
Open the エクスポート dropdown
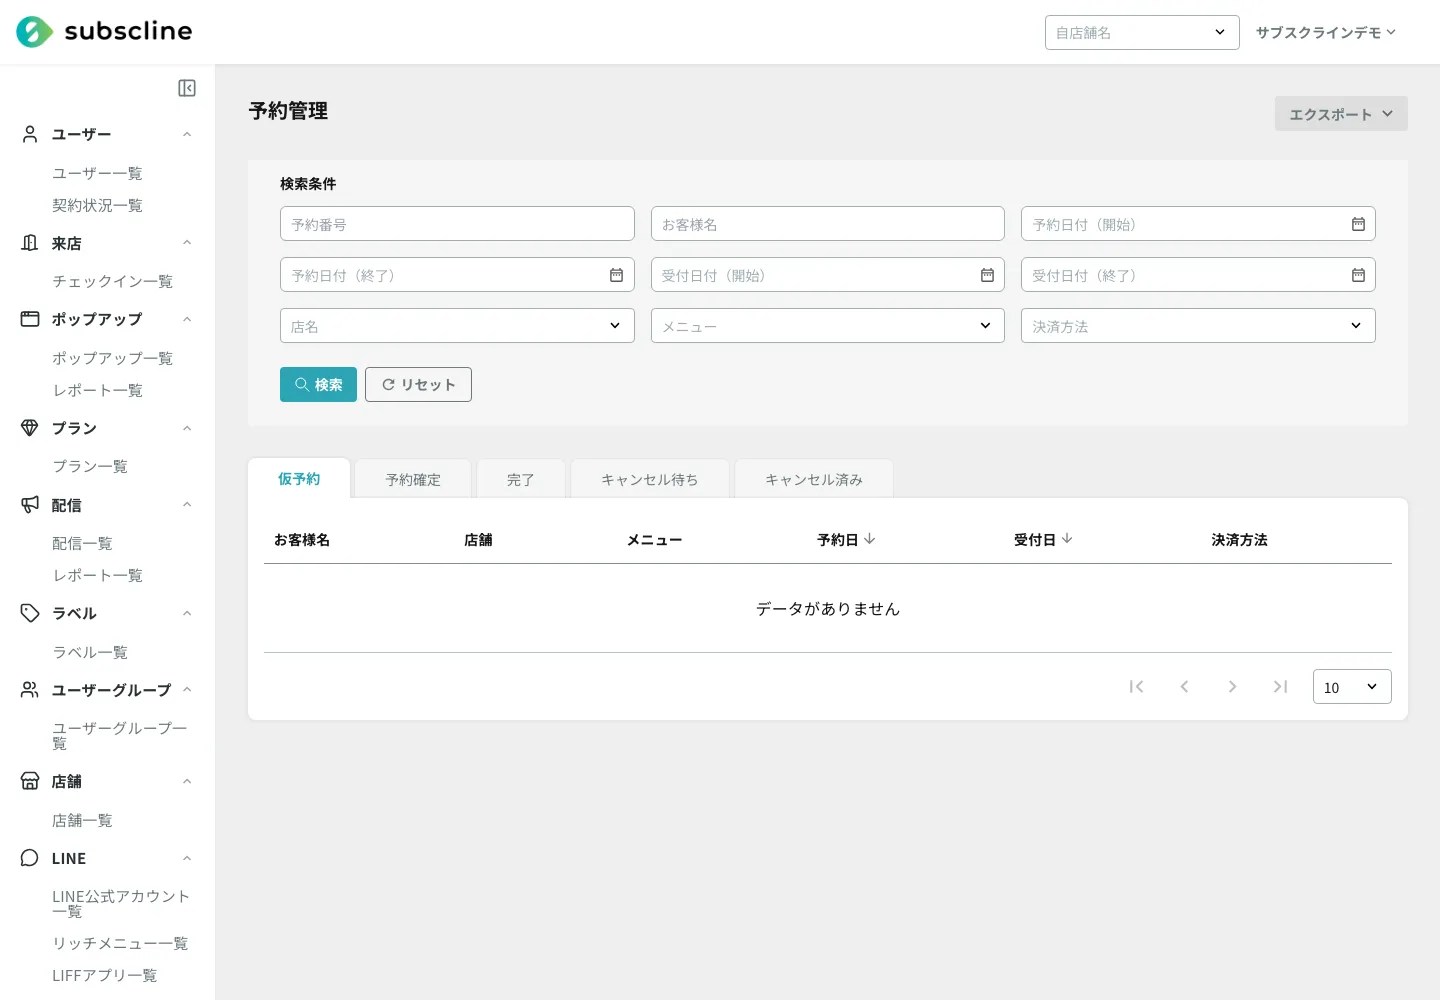pos(1341,114)
